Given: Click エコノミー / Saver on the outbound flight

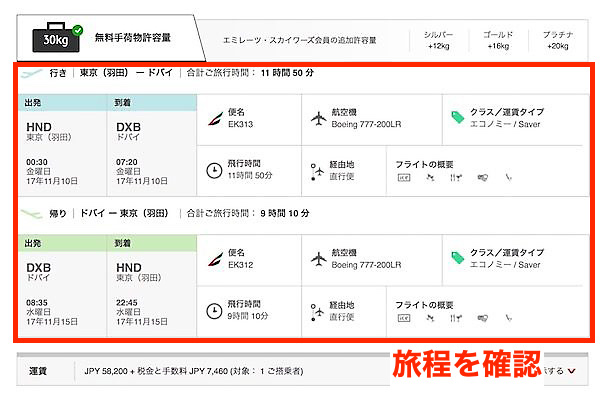Looking at the screenshot, I should (505, 124).
